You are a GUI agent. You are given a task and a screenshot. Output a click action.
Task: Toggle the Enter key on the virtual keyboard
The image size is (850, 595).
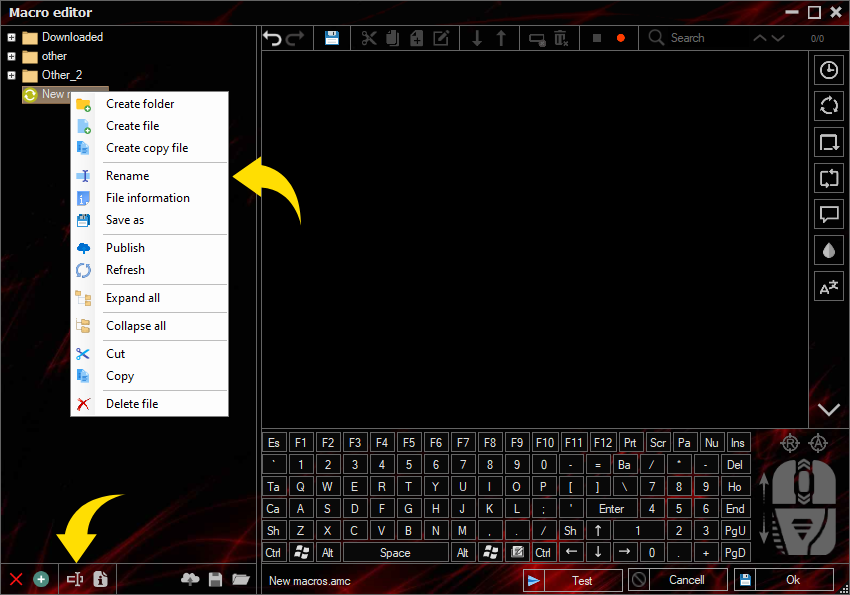611,508
